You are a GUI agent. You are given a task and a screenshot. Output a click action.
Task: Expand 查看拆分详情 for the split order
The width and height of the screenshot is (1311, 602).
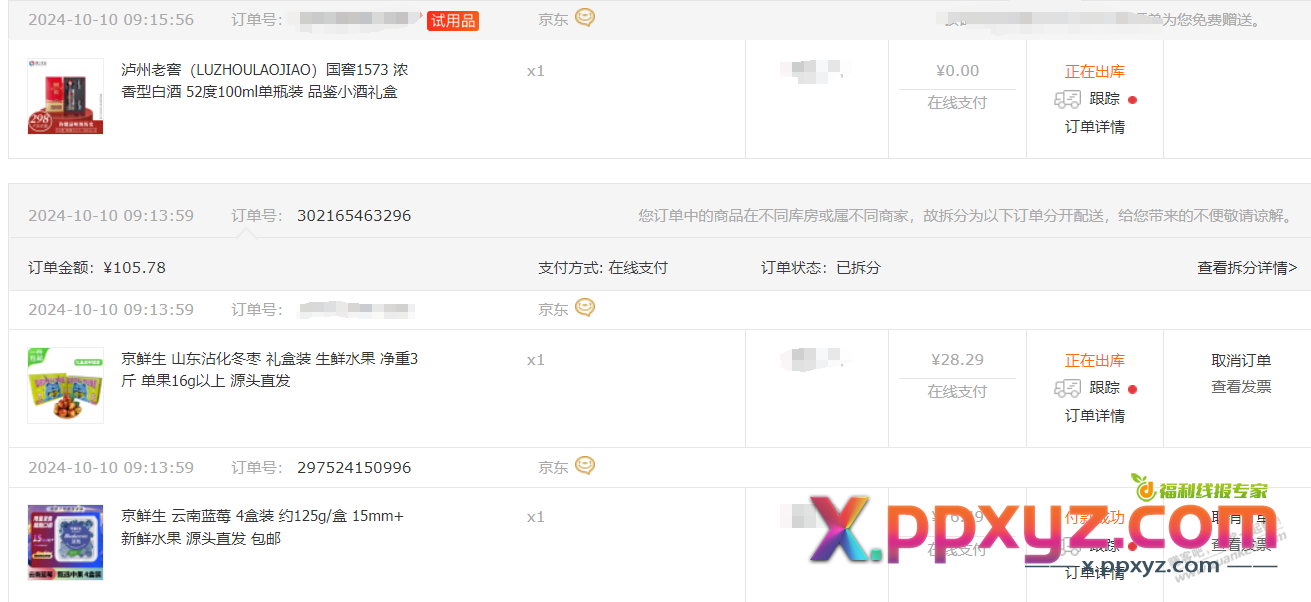[1247, 268]
